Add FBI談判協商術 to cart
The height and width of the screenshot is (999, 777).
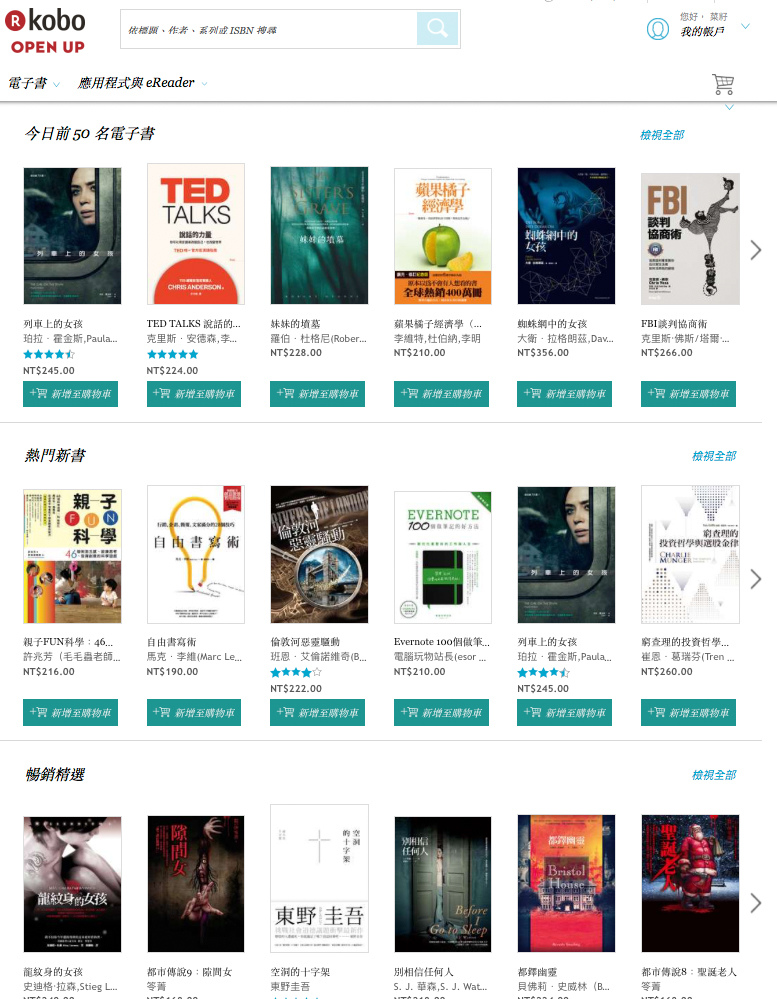[x=688, y=394]
